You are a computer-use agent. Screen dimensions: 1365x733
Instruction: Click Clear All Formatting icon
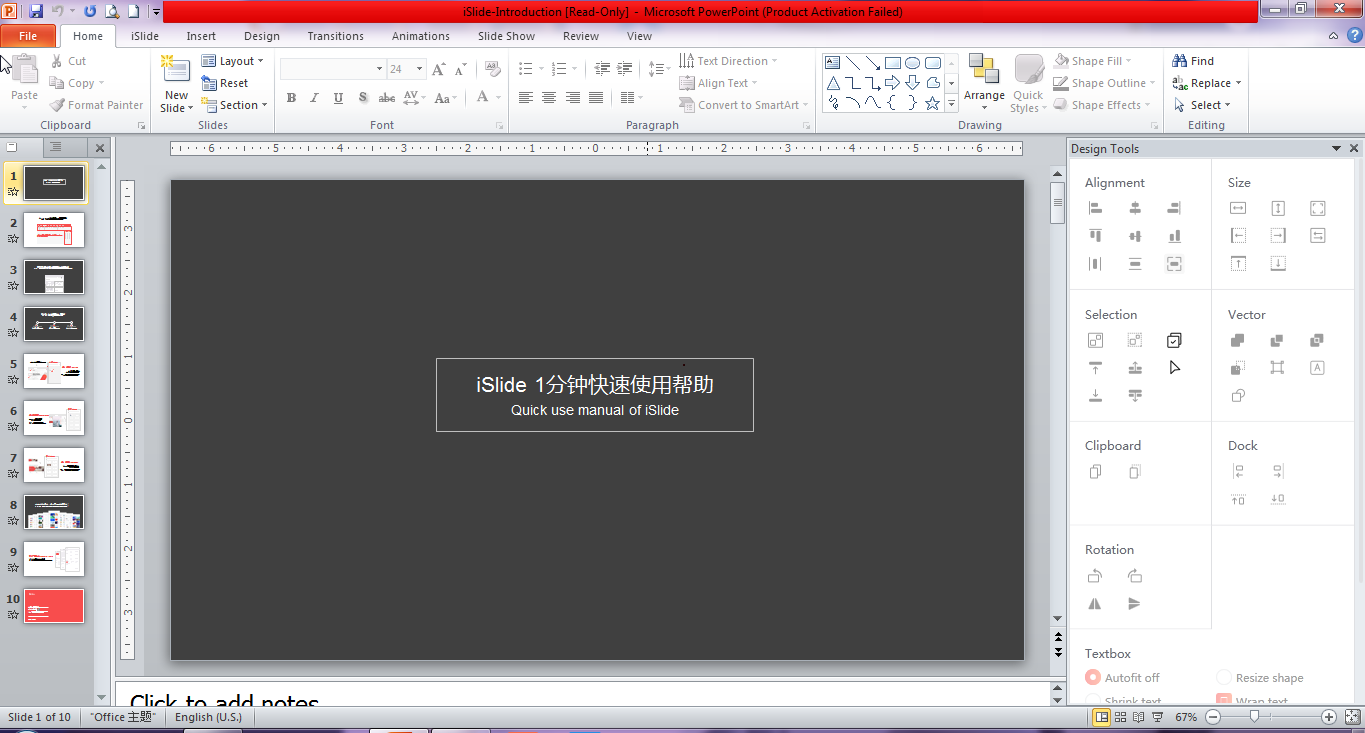tap(492, 69)
